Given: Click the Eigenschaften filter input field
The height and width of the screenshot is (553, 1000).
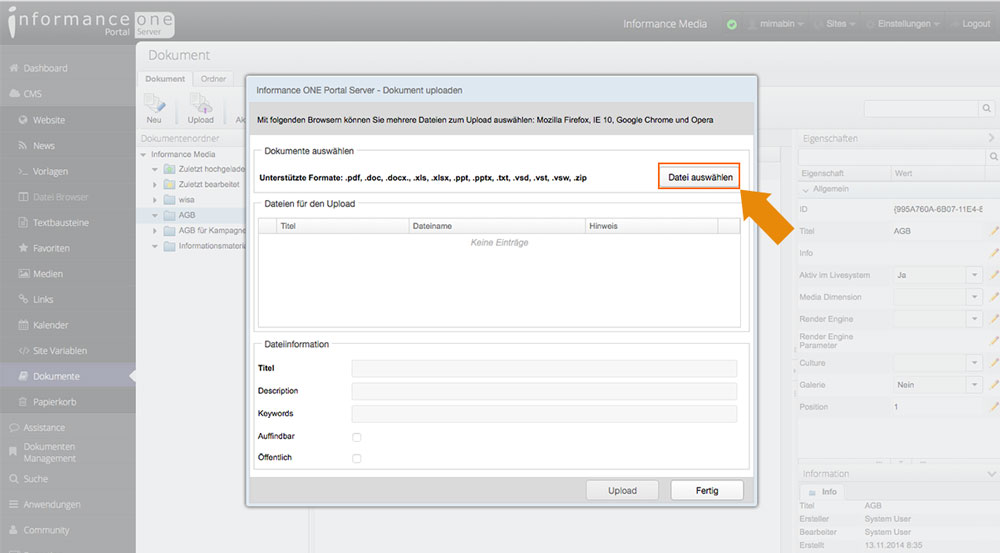Looking at the screenshot, I should pyautogui.click(x=891, y=156).
